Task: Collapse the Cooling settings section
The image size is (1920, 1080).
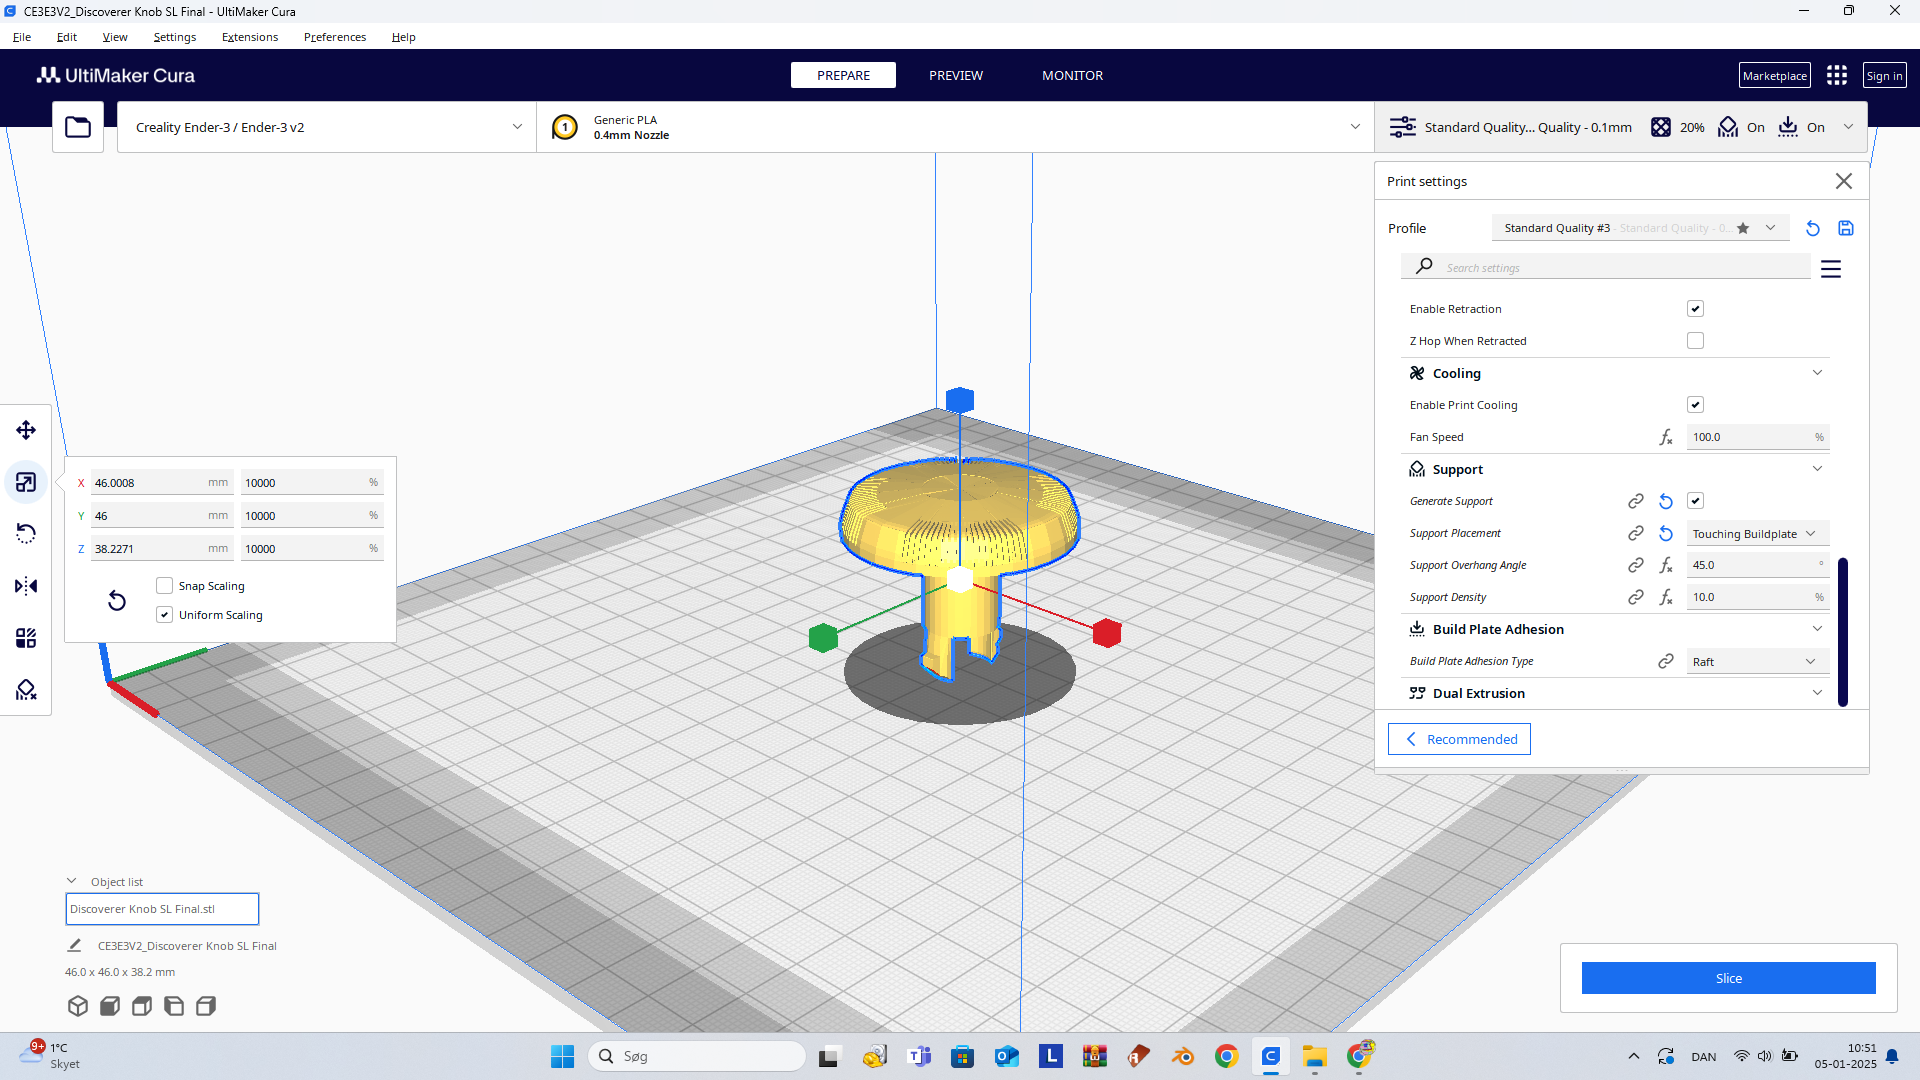Action: point(1817,373)
